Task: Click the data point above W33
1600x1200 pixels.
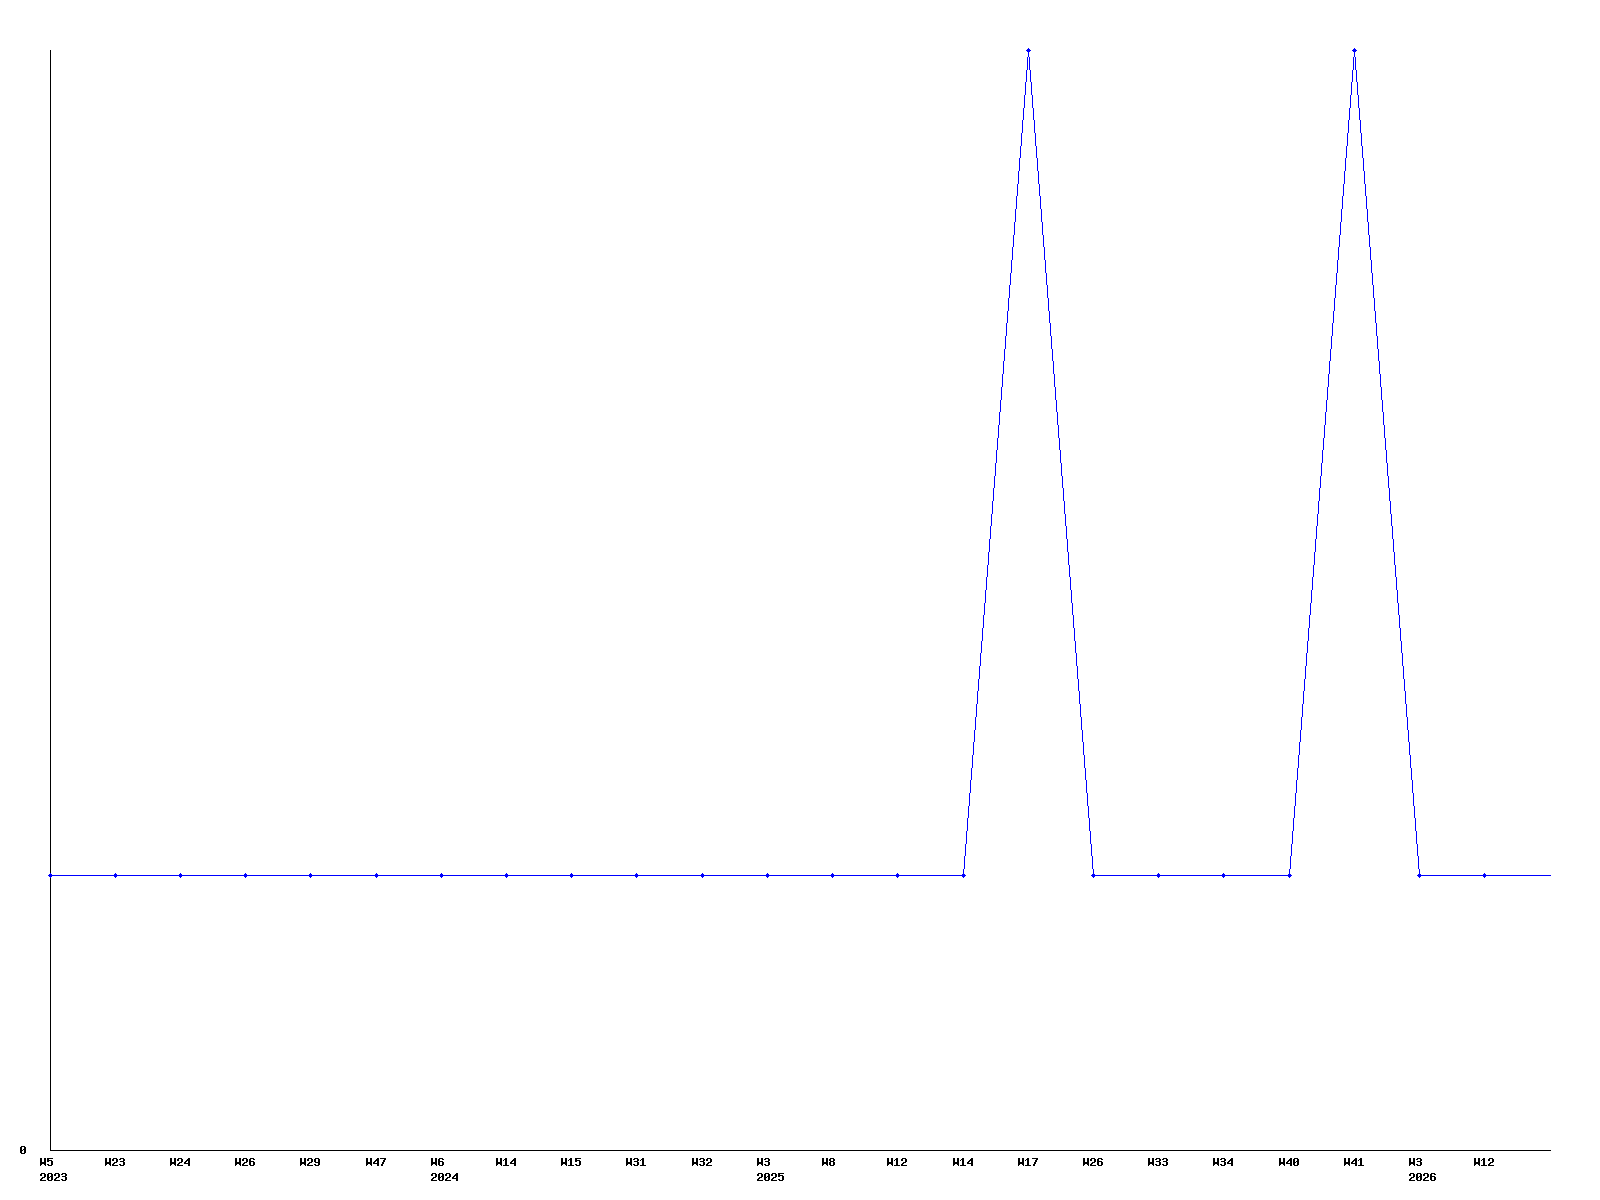Action: tap(1158, 875)
